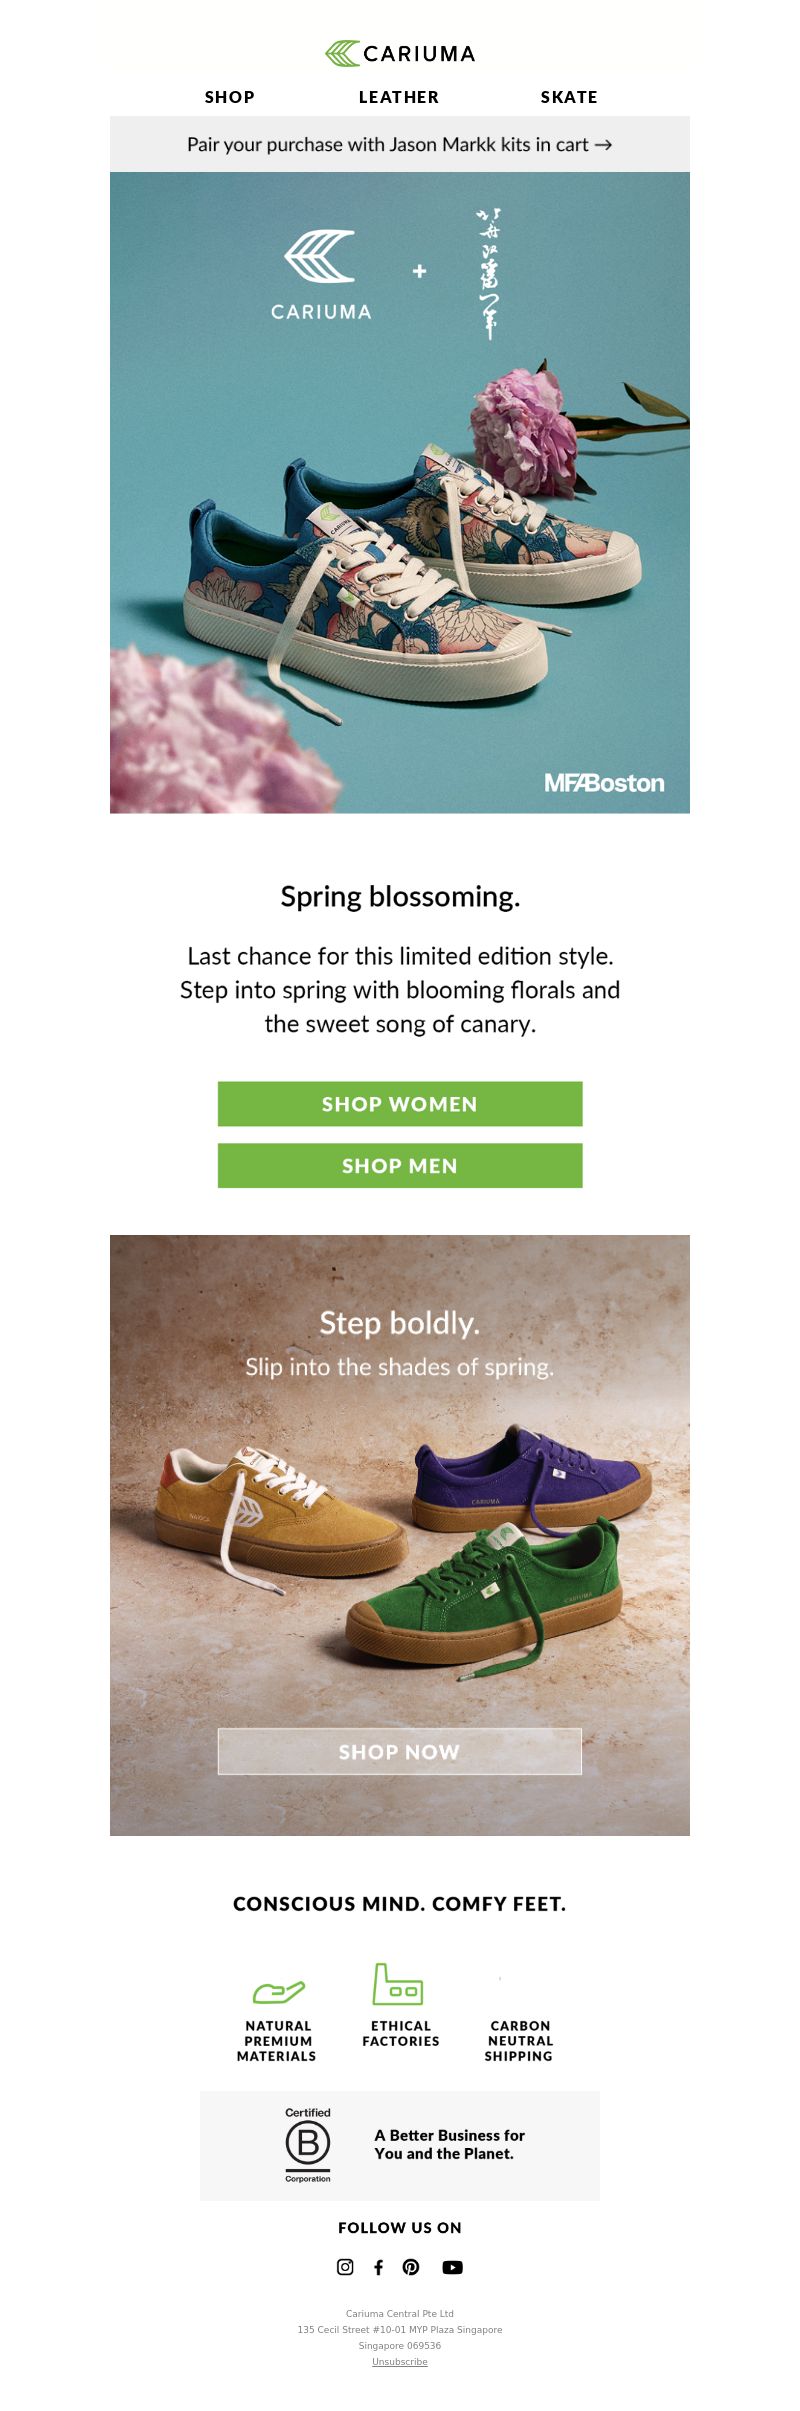Open the SKATE navigation item
This screenshot has width=800, height=2411.
pos(569,97)
